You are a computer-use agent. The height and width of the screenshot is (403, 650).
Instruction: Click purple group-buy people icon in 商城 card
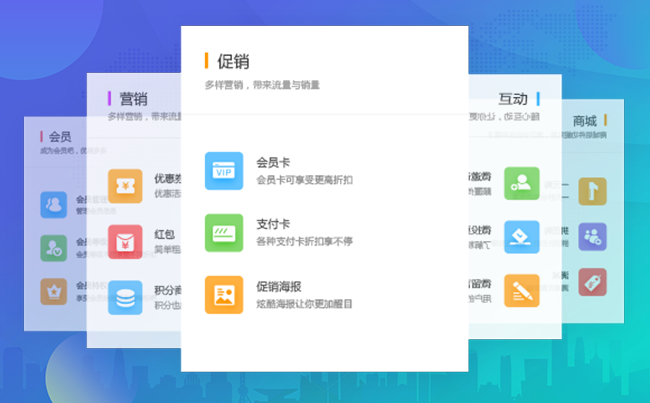point(592,237)
